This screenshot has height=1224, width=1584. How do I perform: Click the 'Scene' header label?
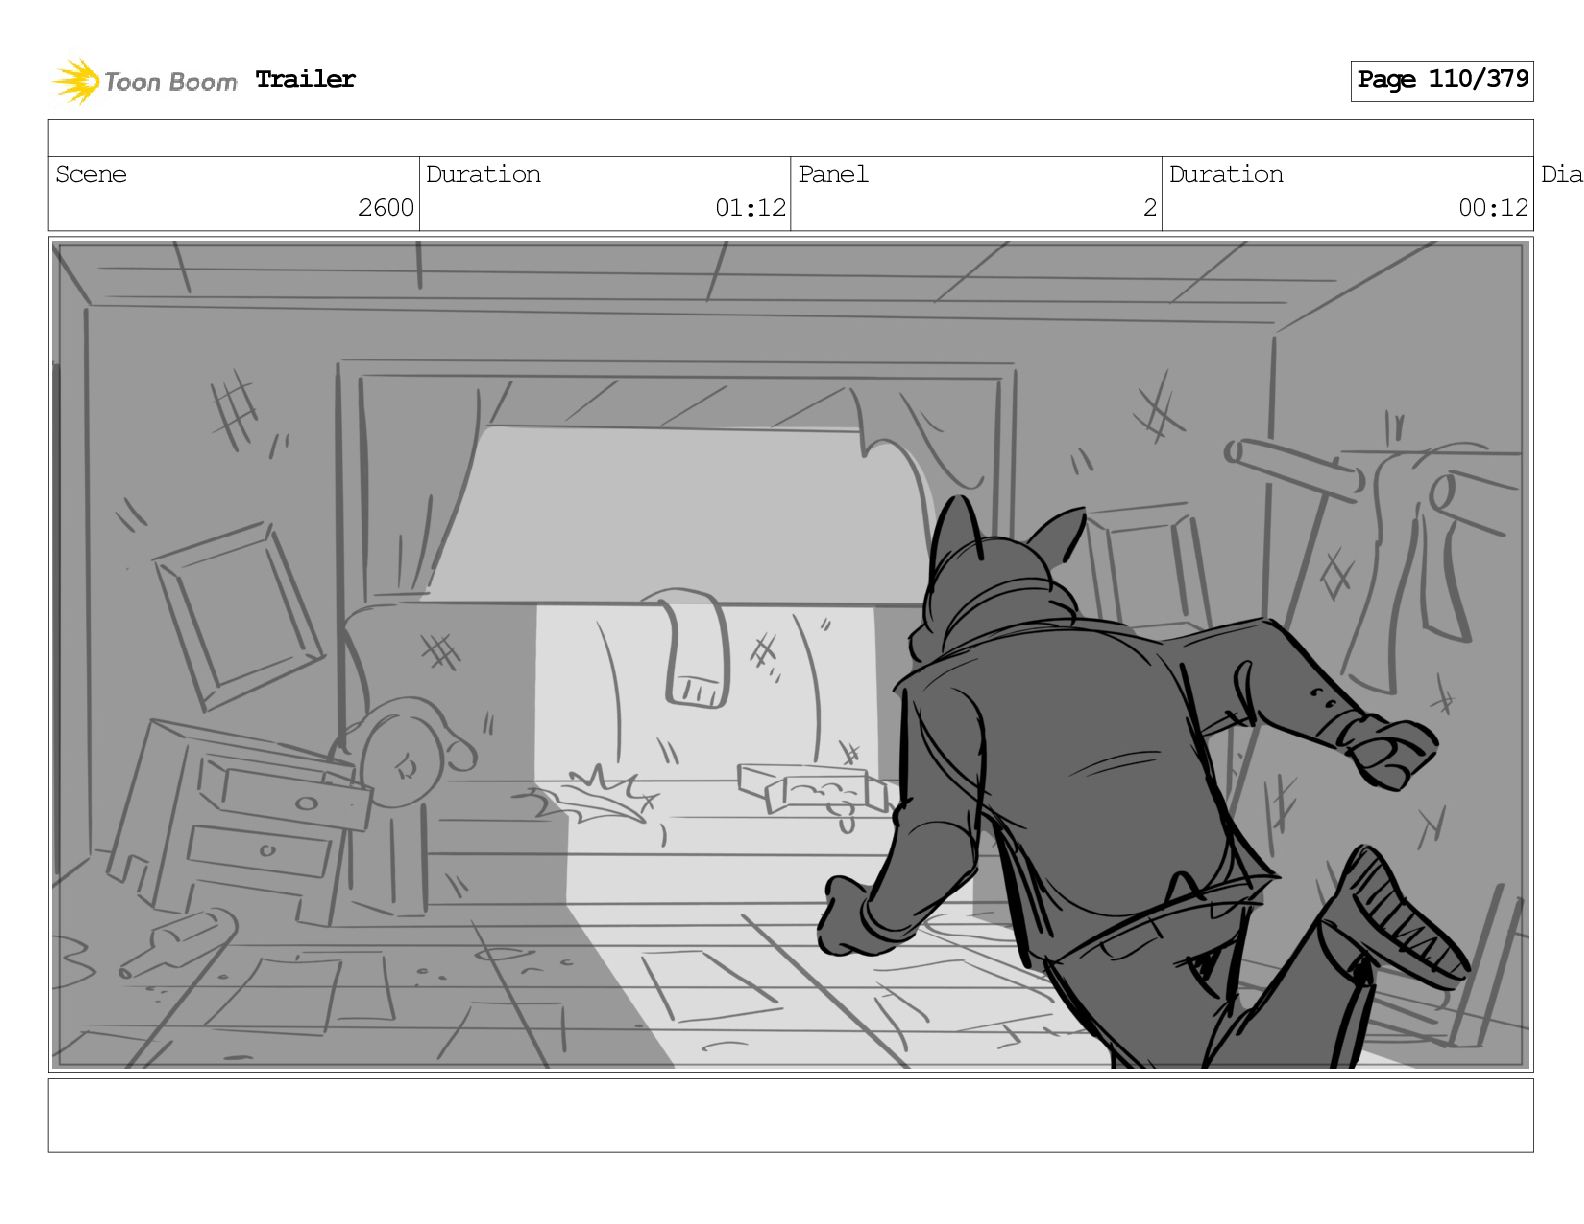91,174
